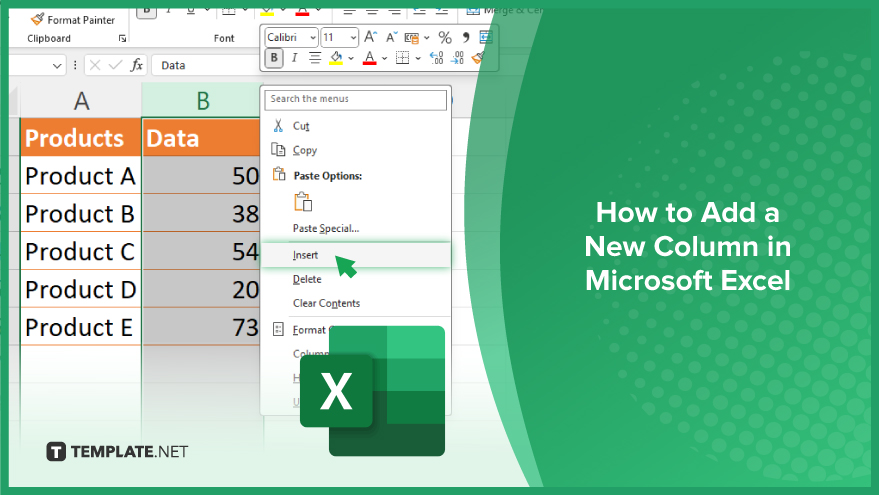The image size is (879, 495).
Task: Click the Paste clipboard icon under Paste Options
Action: [303, 202]
